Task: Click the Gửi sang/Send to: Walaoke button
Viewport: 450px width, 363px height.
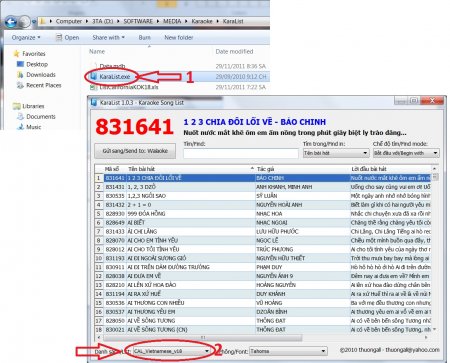Action: [x=135, y=151]
